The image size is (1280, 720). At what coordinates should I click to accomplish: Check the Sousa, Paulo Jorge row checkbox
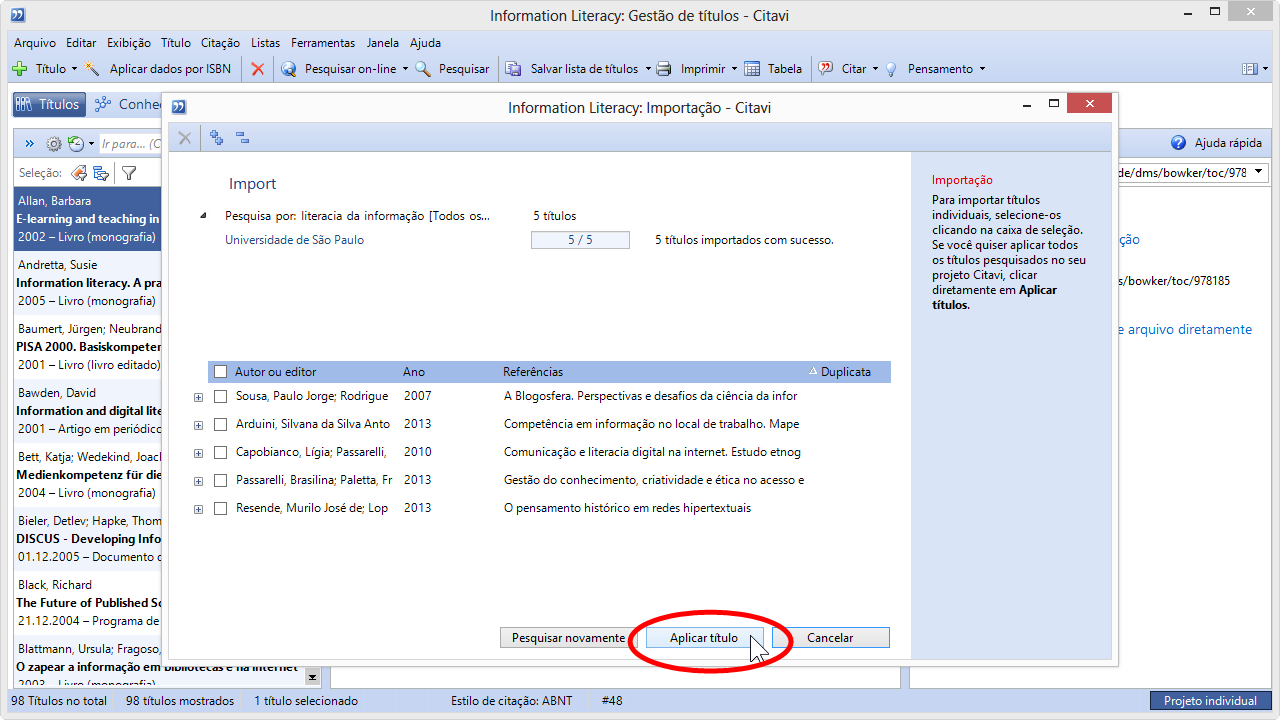pyautogui.click(x=221, y=397)
